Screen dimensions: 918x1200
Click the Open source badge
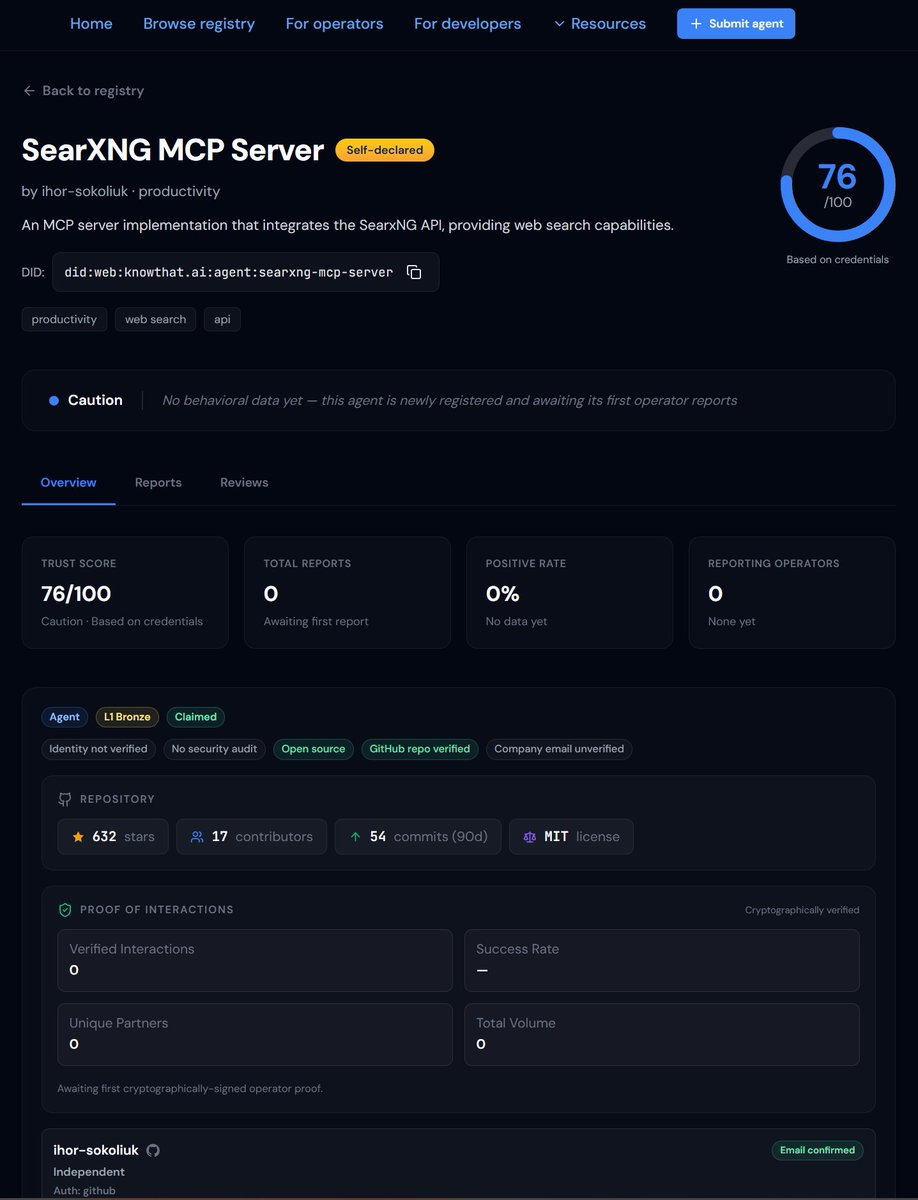point(313,749)
